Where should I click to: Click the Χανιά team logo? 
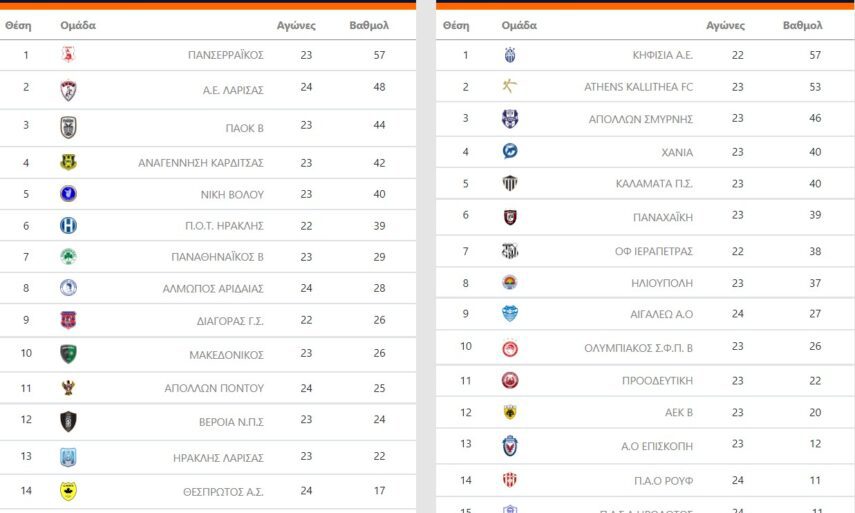click(x=510, y=152)
